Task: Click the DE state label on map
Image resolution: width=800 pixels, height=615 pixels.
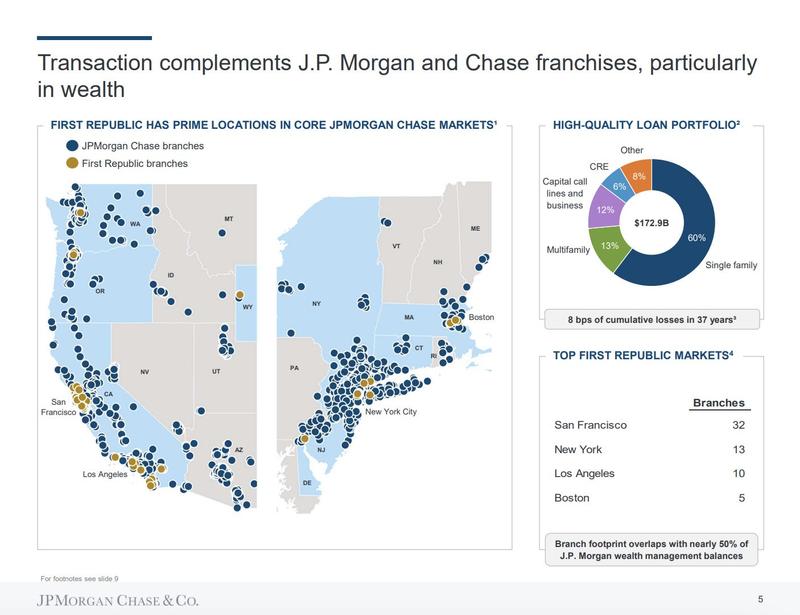Action: pyautogui.click(x=307, y=483)
